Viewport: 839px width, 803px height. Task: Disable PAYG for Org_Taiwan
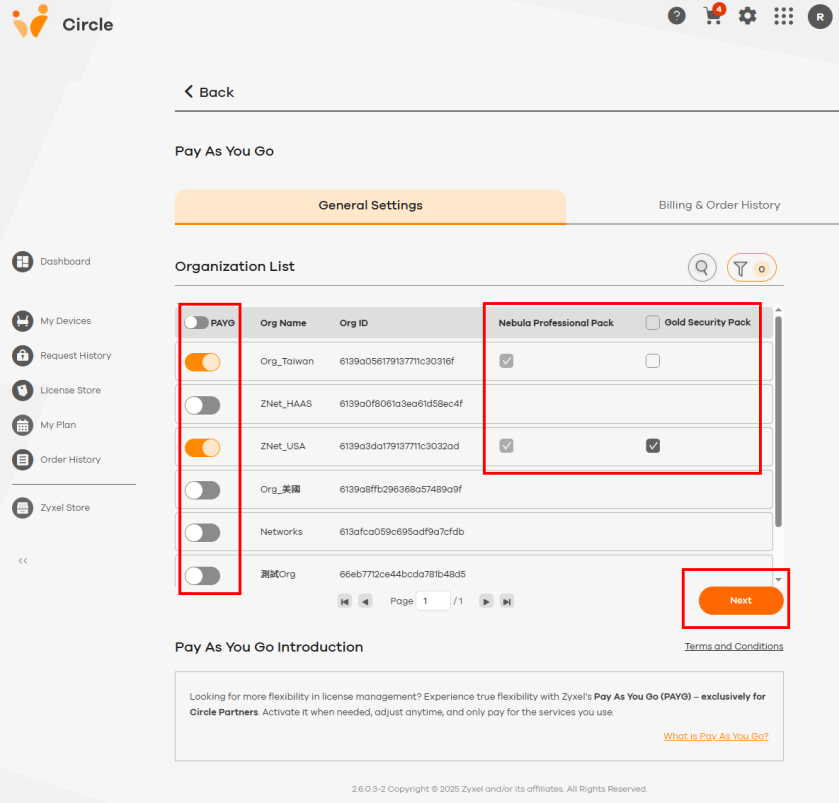pyautogui.click(x=202, y=362)
